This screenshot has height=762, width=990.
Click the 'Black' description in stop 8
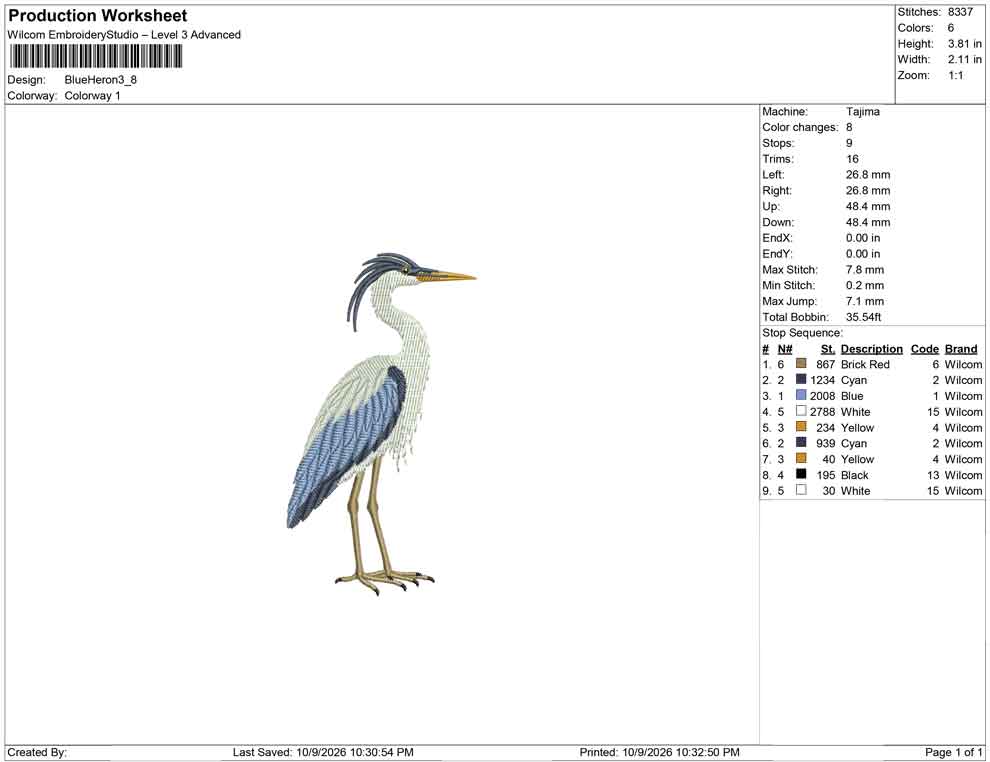(855, 475)
